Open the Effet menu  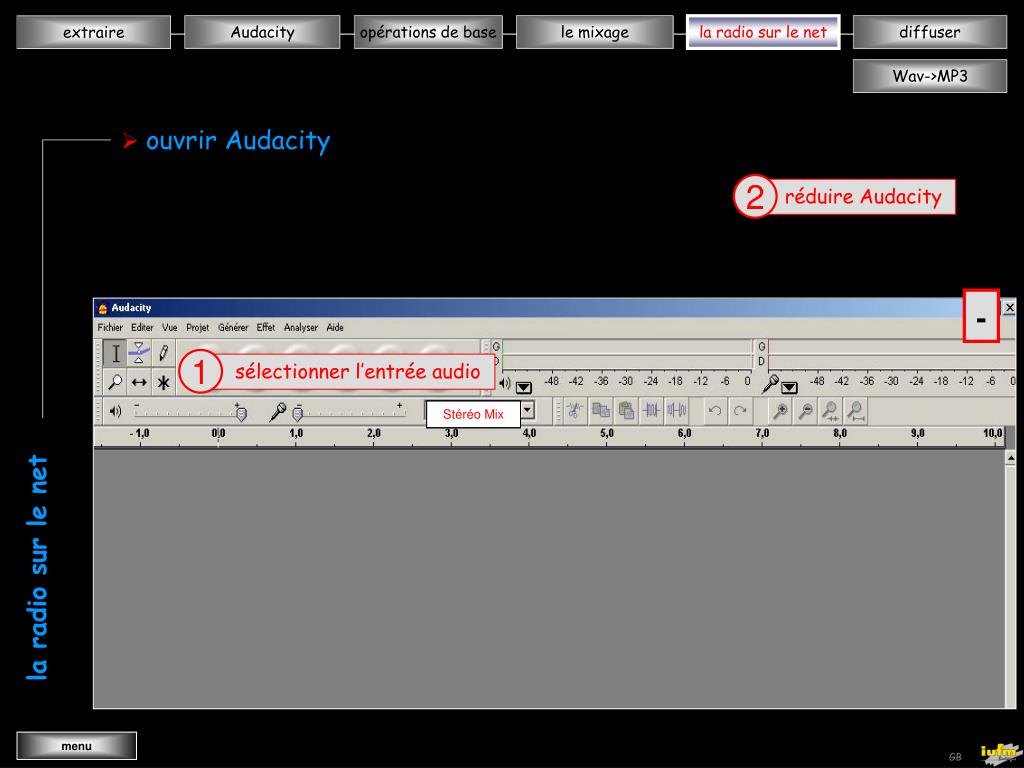point(265,327)
